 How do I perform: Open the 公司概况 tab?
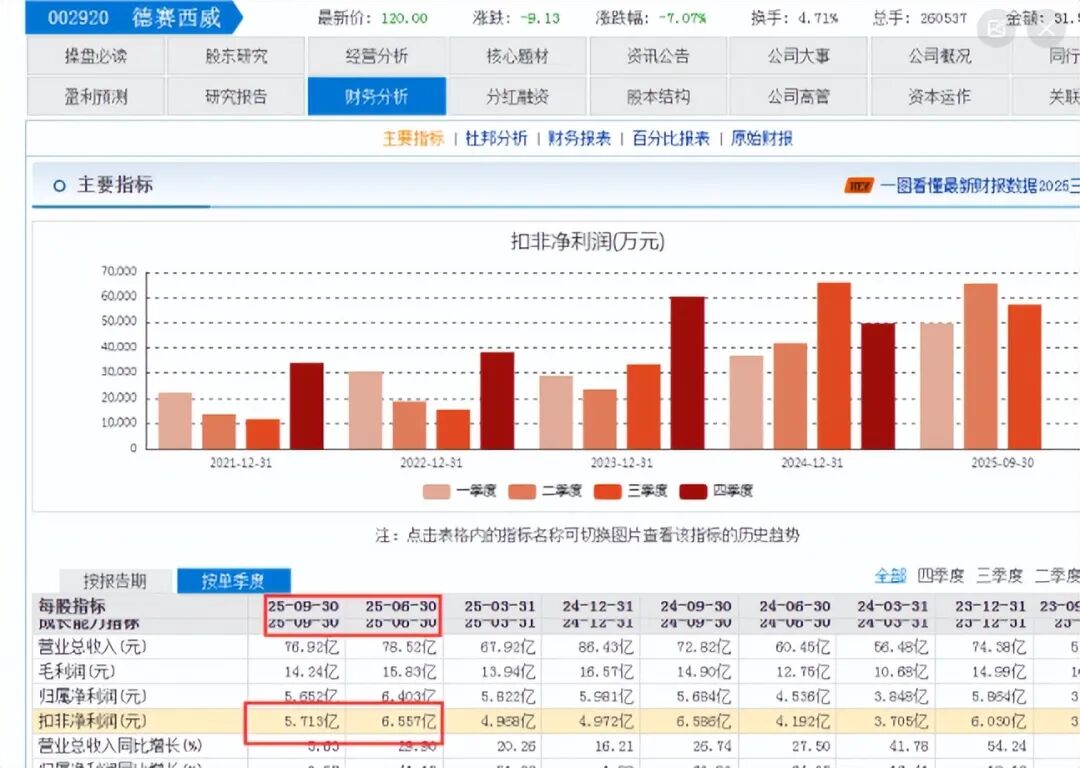pos(939,56)
